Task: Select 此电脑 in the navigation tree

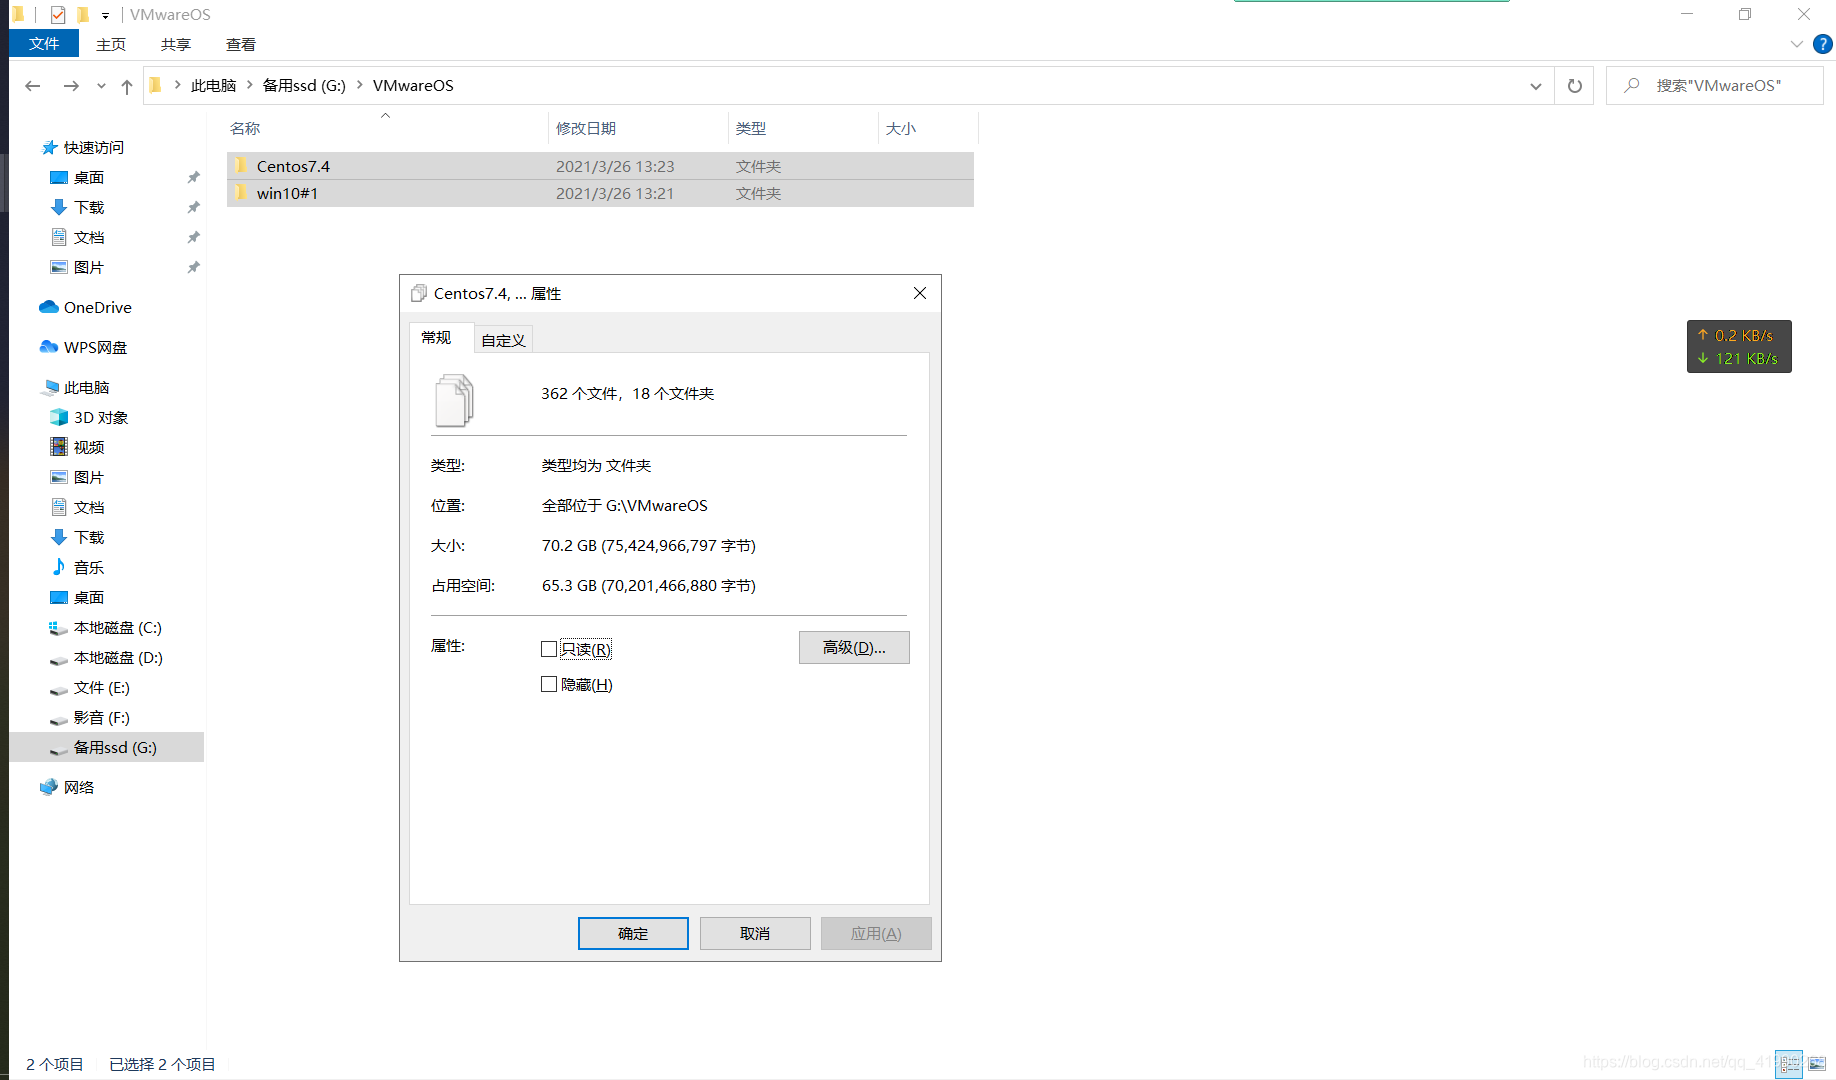Action: (x=87, y=387)
